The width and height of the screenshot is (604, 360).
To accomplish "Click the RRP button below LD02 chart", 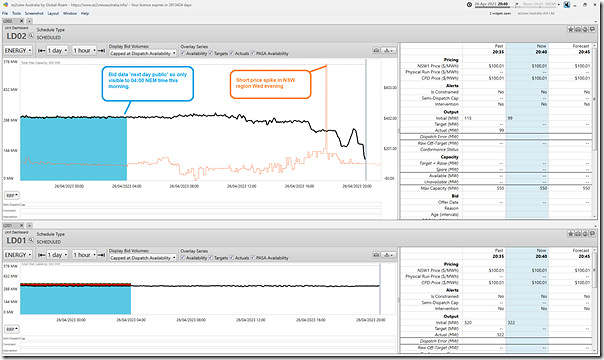I will pyautogui.click(x=12, y=196).
